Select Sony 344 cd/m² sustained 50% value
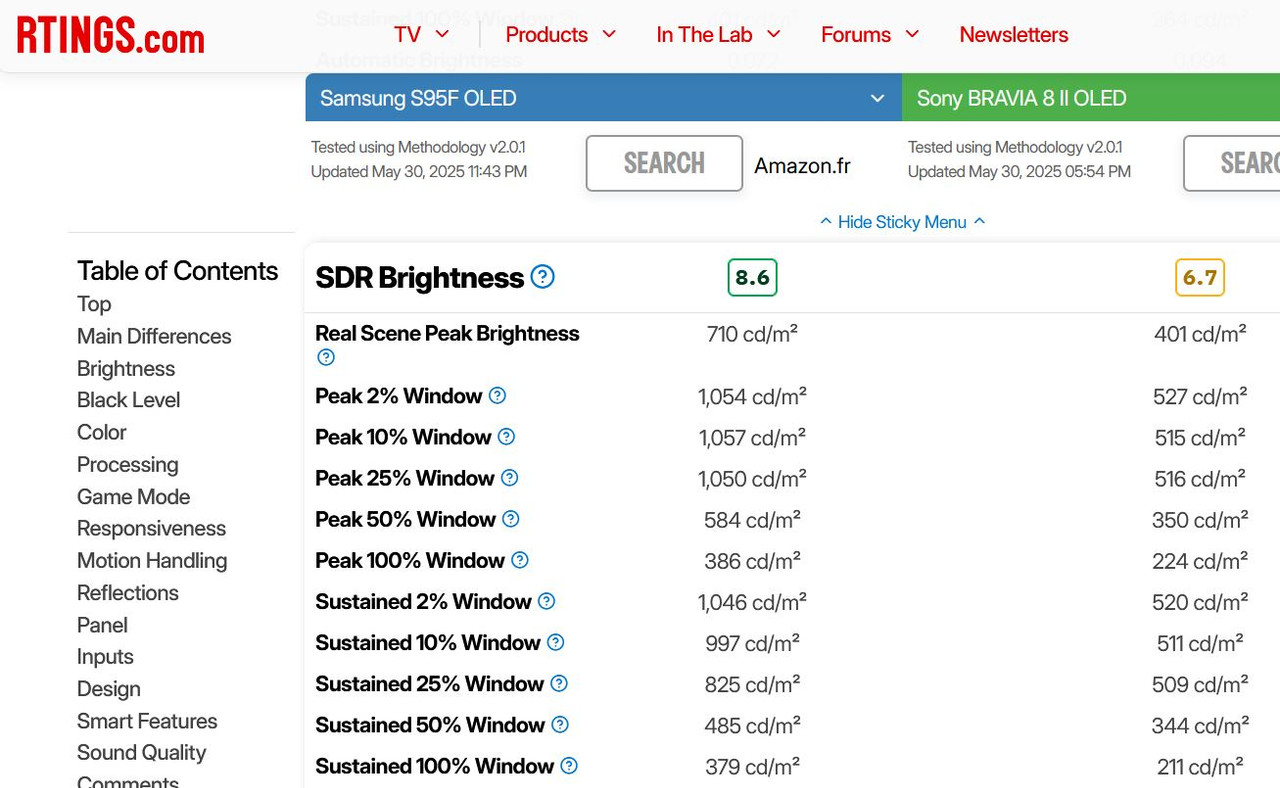 tap(1200, 725)
